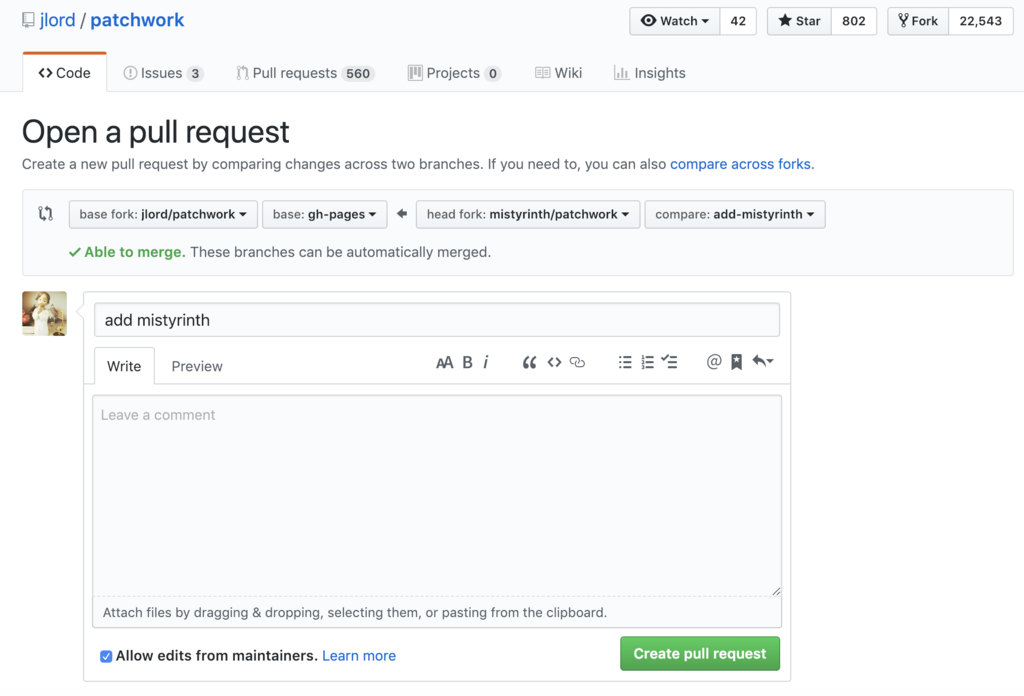The image size is (1024, 696).
Task: Click the pull request title field
Action: 437,320
